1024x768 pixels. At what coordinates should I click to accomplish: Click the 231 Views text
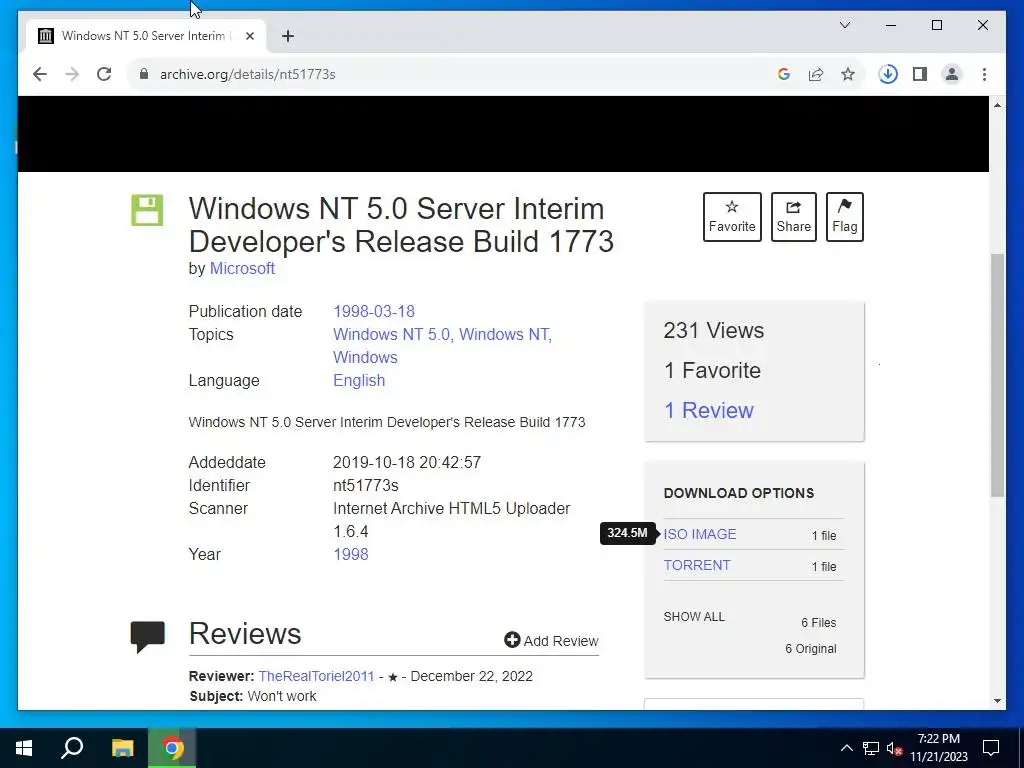(x=713, y=330)
